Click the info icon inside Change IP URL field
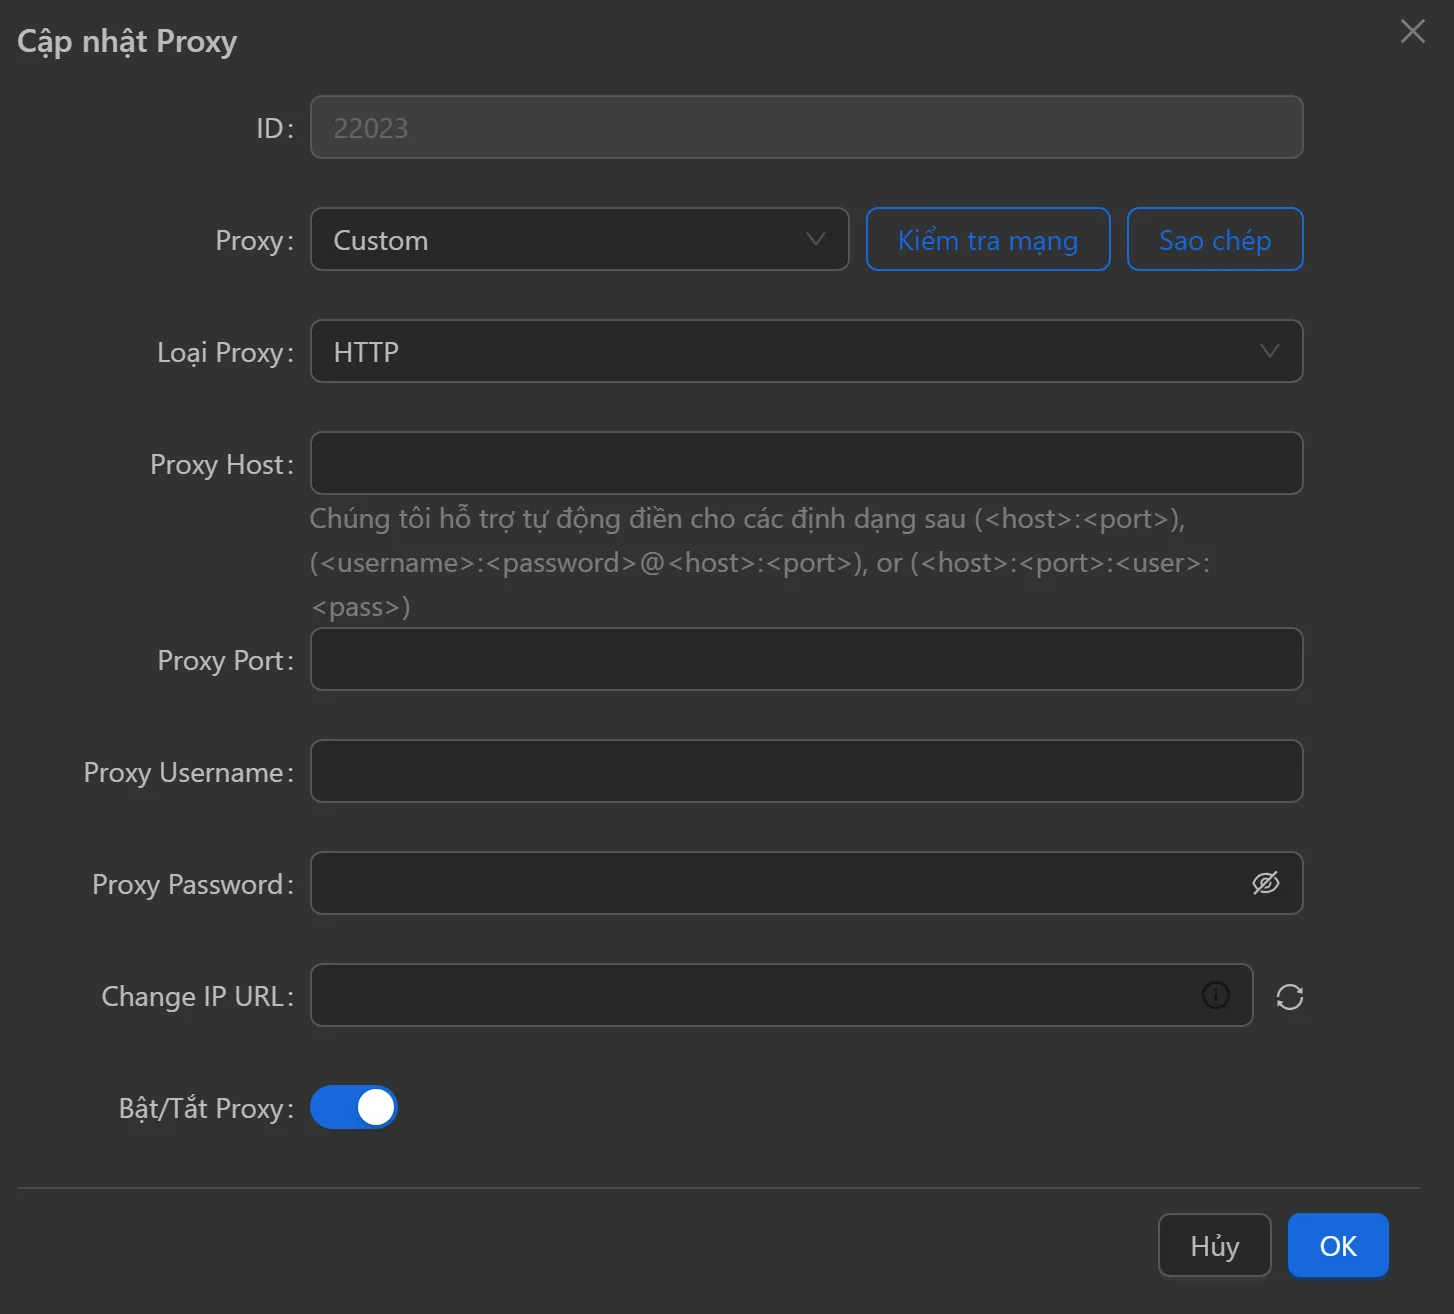 tap(1215, 995)
